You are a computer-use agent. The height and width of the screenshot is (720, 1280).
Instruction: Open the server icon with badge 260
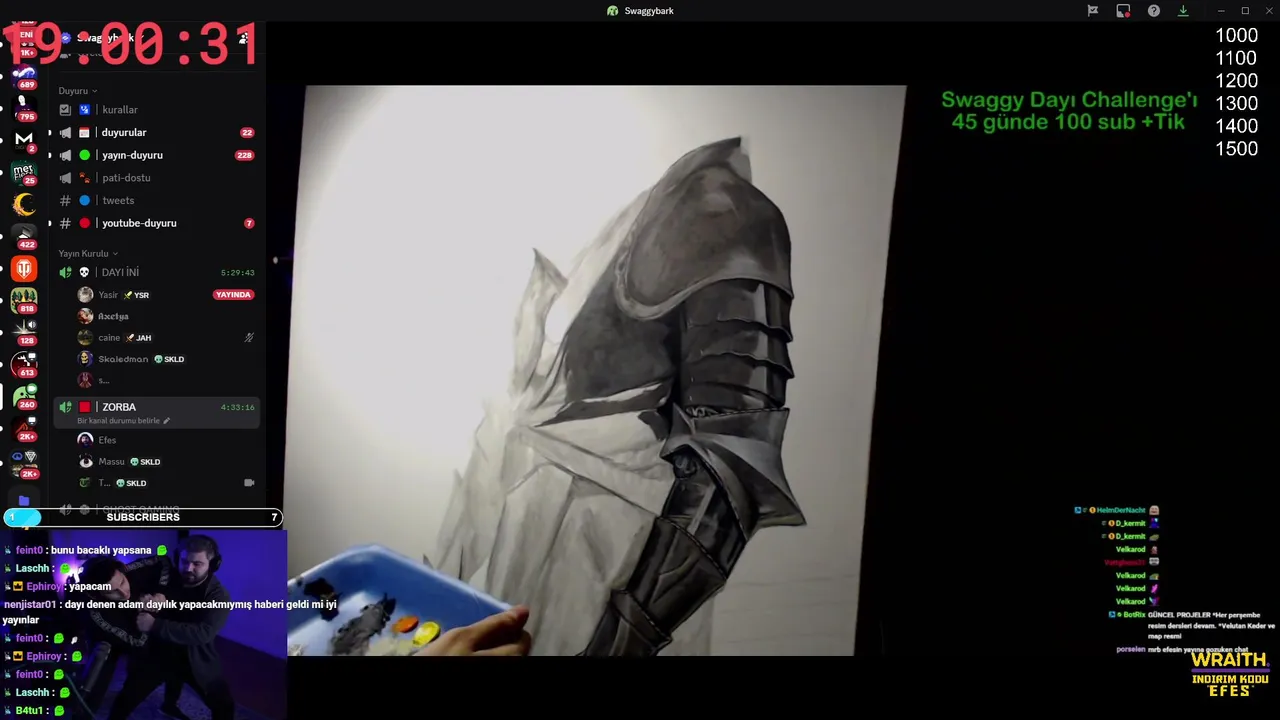click(24, 396)
